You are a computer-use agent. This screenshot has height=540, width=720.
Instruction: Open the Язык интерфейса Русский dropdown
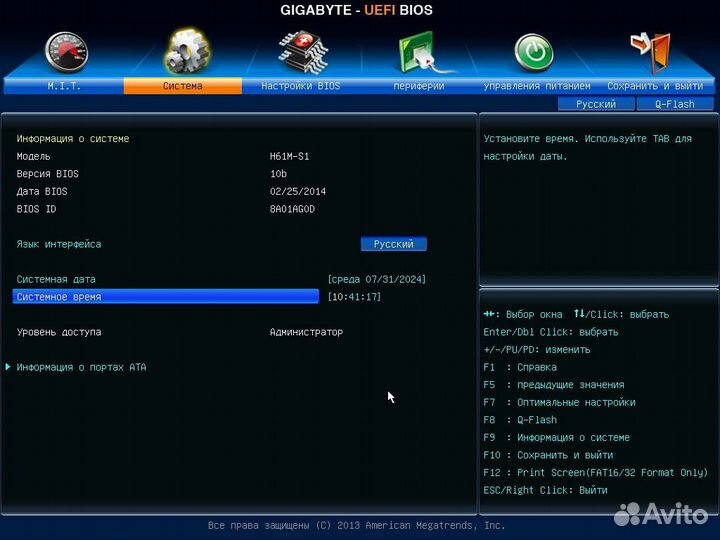(x=393, y=244)
